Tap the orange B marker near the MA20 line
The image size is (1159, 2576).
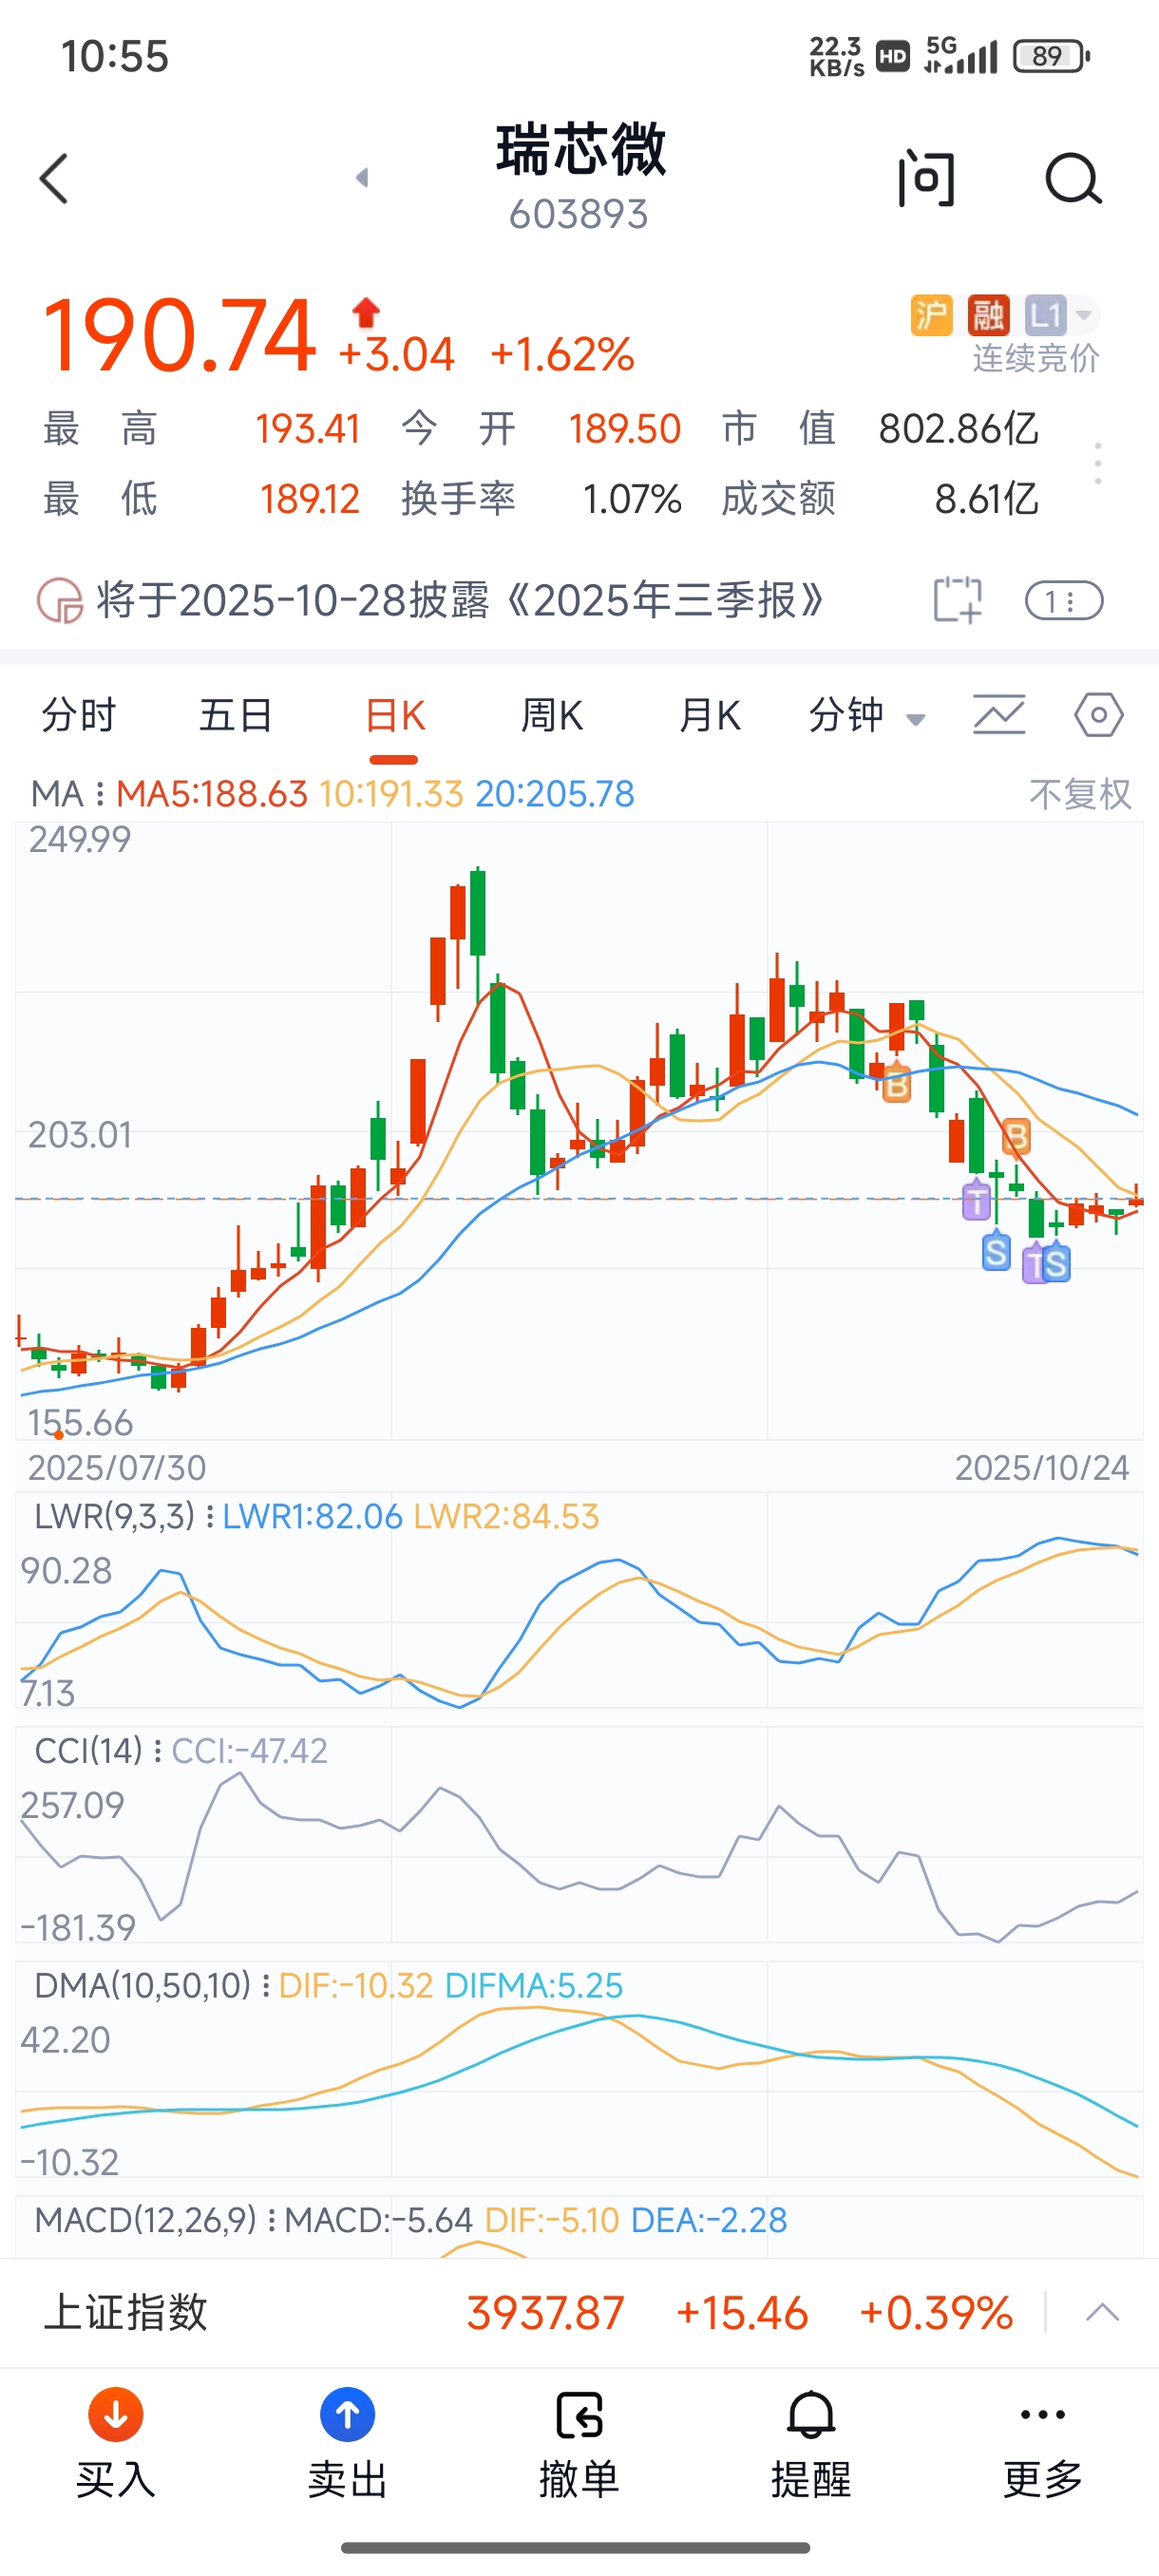click(x=897, y=1084)
